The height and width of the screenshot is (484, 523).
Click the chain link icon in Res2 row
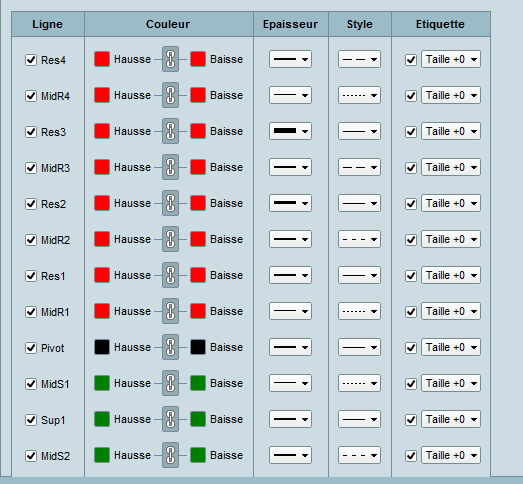(x=170, y=203)
